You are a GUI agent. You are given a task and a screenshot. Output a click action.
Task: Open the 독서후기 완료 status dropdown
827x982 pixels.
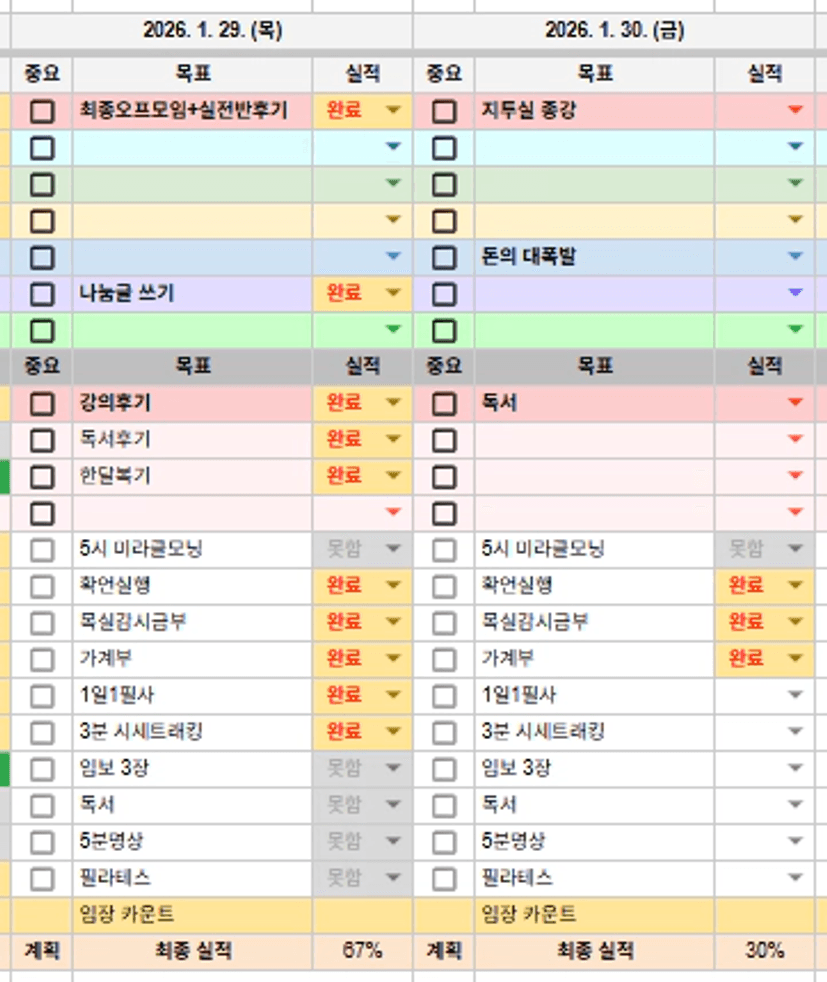click(392, 440)
